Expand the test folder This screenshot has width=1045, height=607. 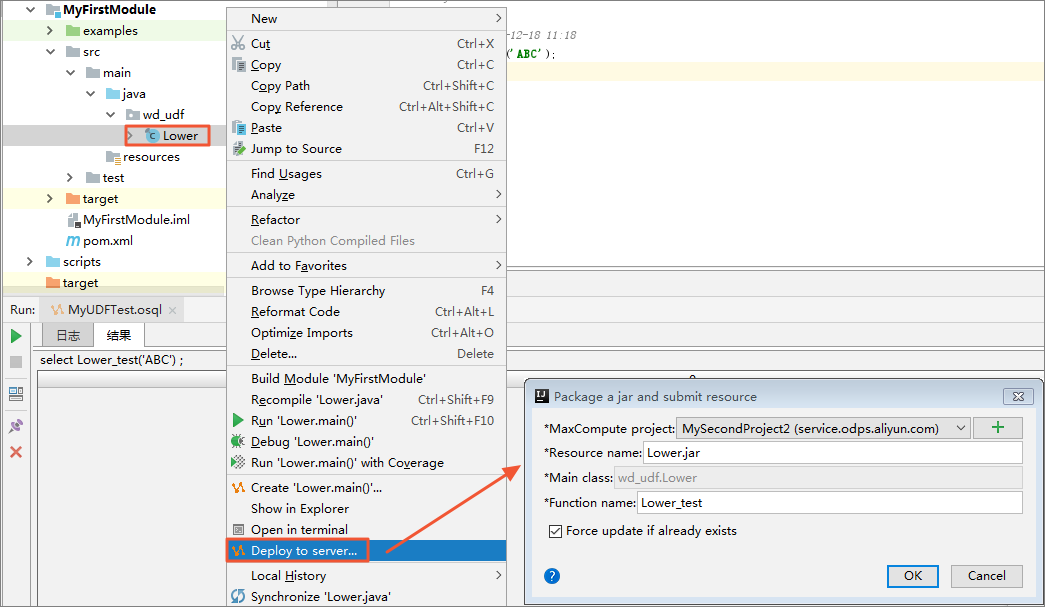pyautogui.click(x=70, y=178)
